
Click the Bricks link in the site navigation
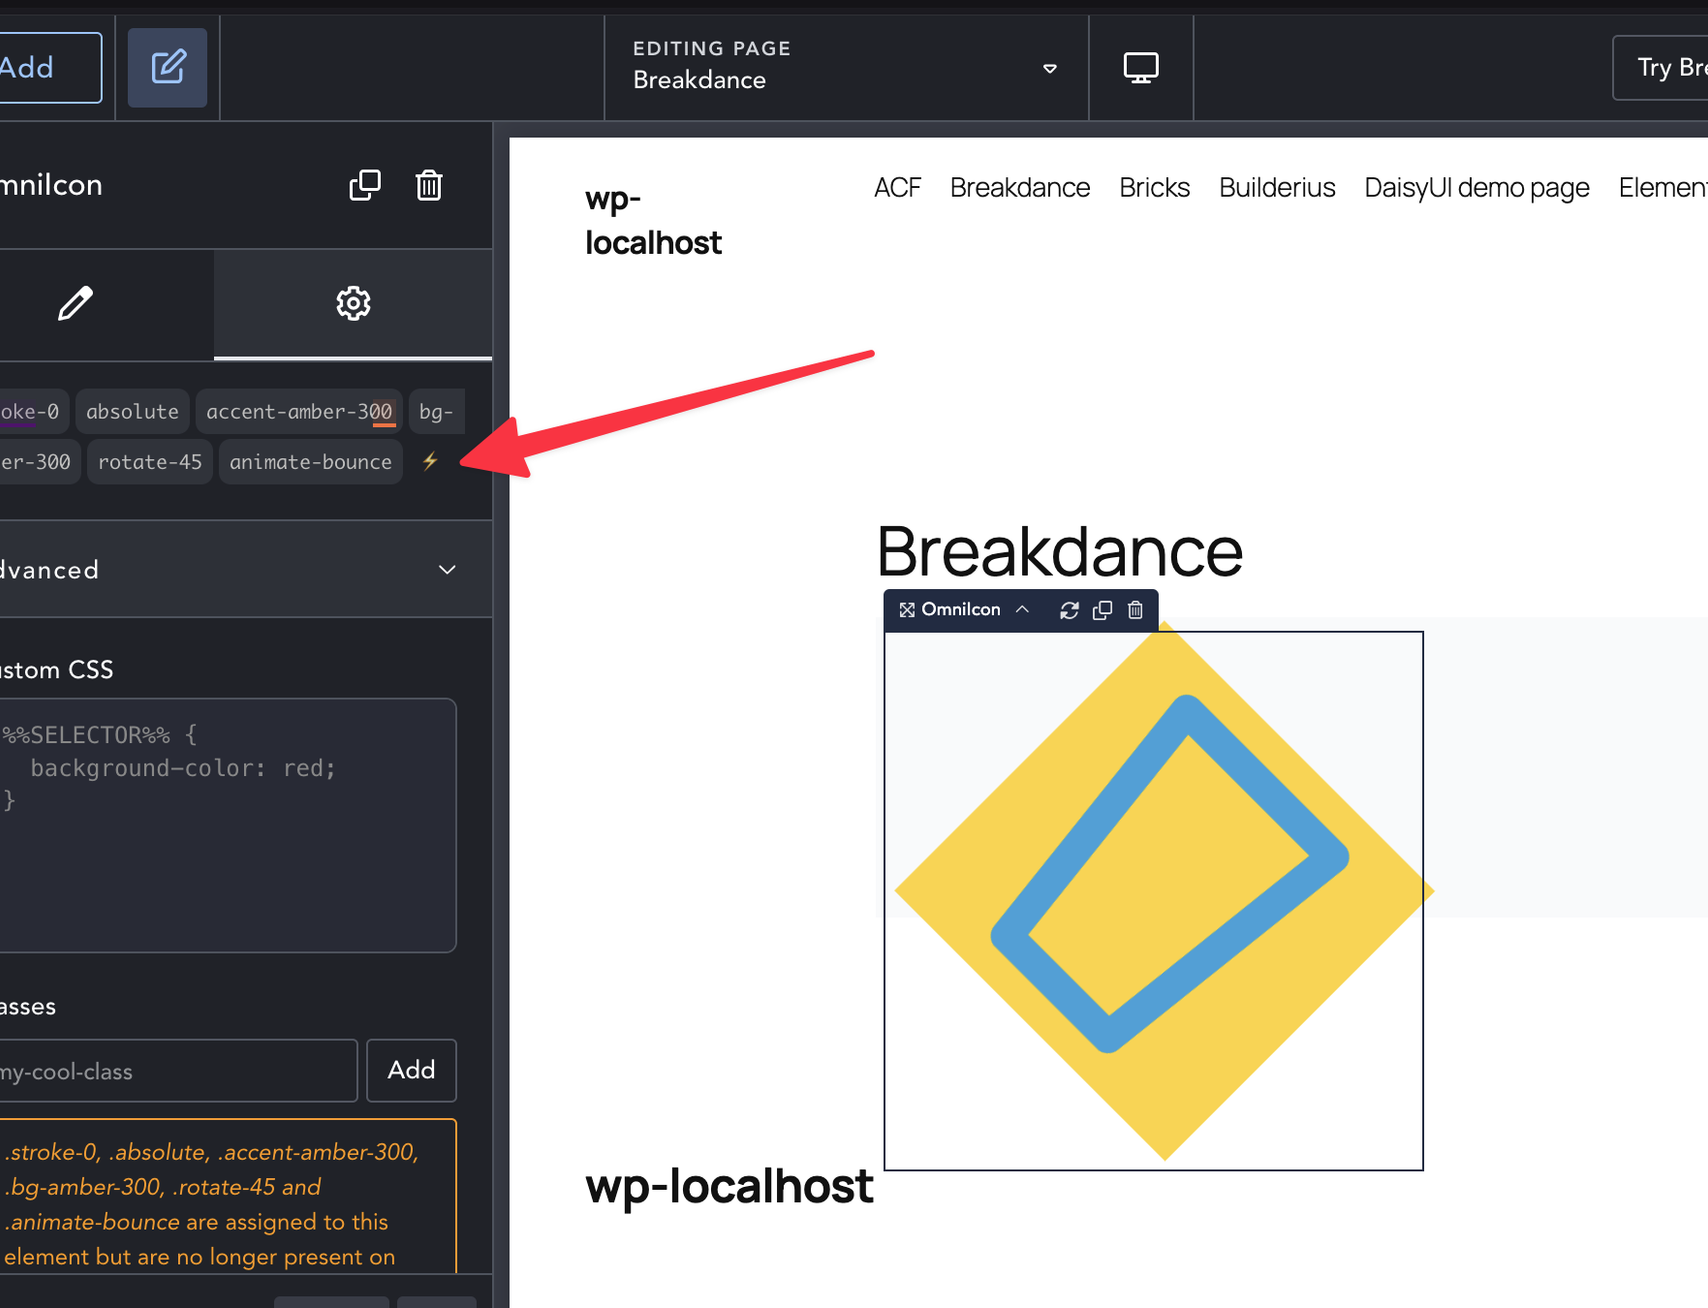pyautogui.click(x=1154, y=187)
